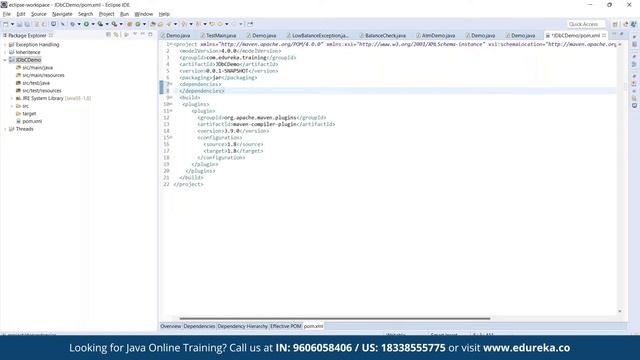Click the Debug bug icon in toolbar

(72, 24)
